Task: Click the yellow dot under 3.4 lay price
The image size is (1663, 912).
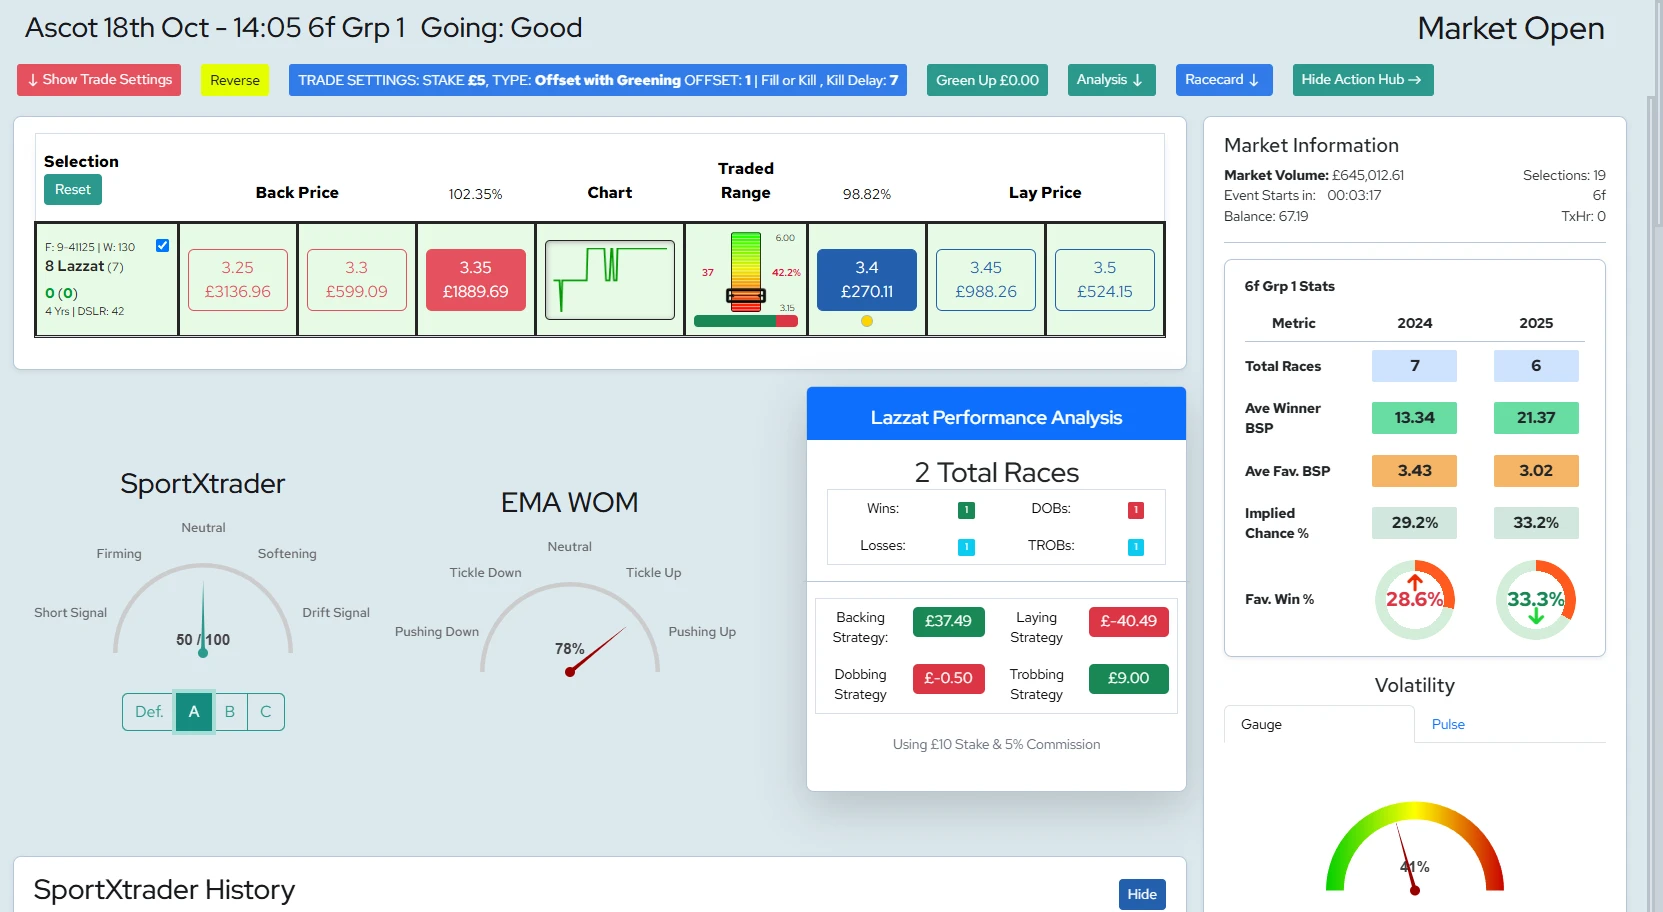Action: click(867, 321)
